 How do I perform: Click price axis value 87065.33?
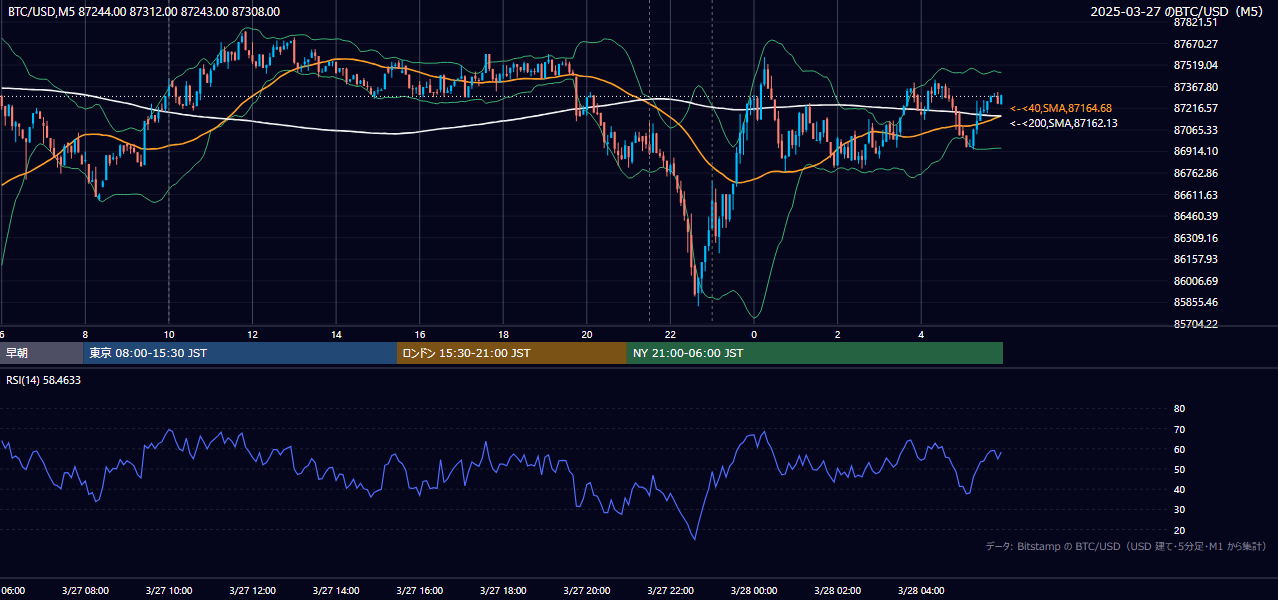pyautogui.click(x=1196, y=130)
